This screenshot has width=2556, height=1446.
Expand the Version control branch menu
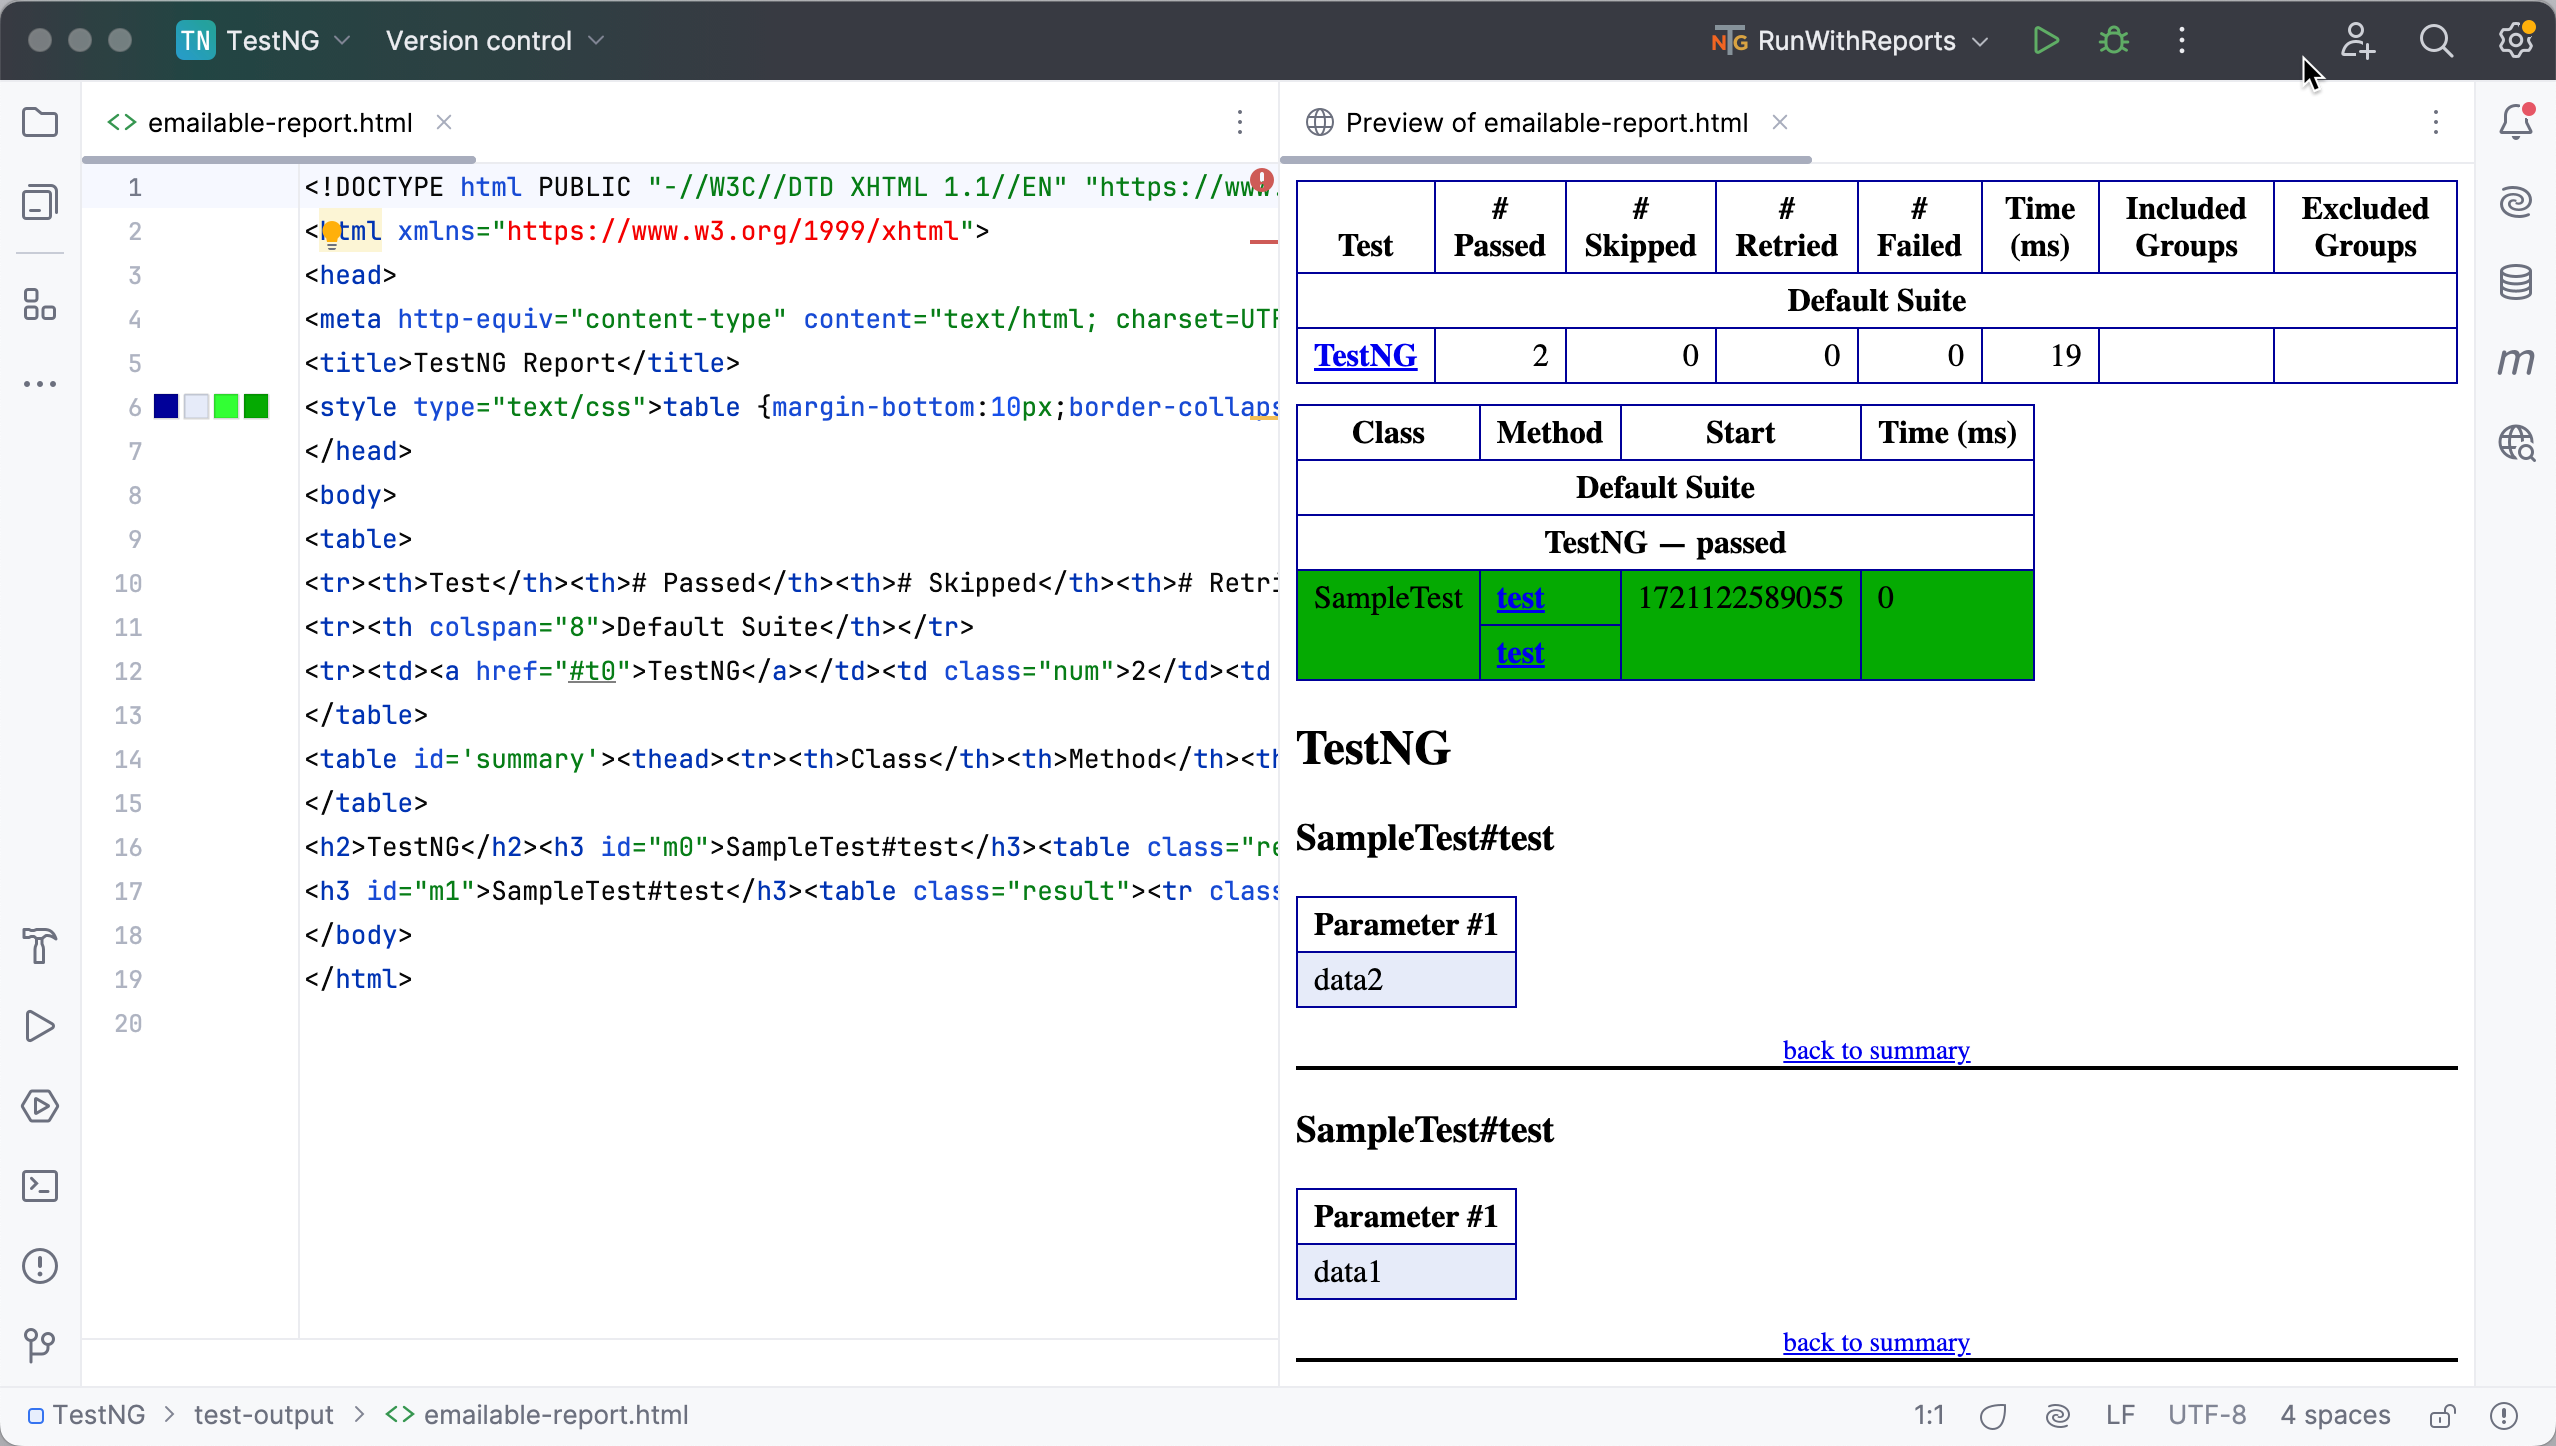point(494,40)
